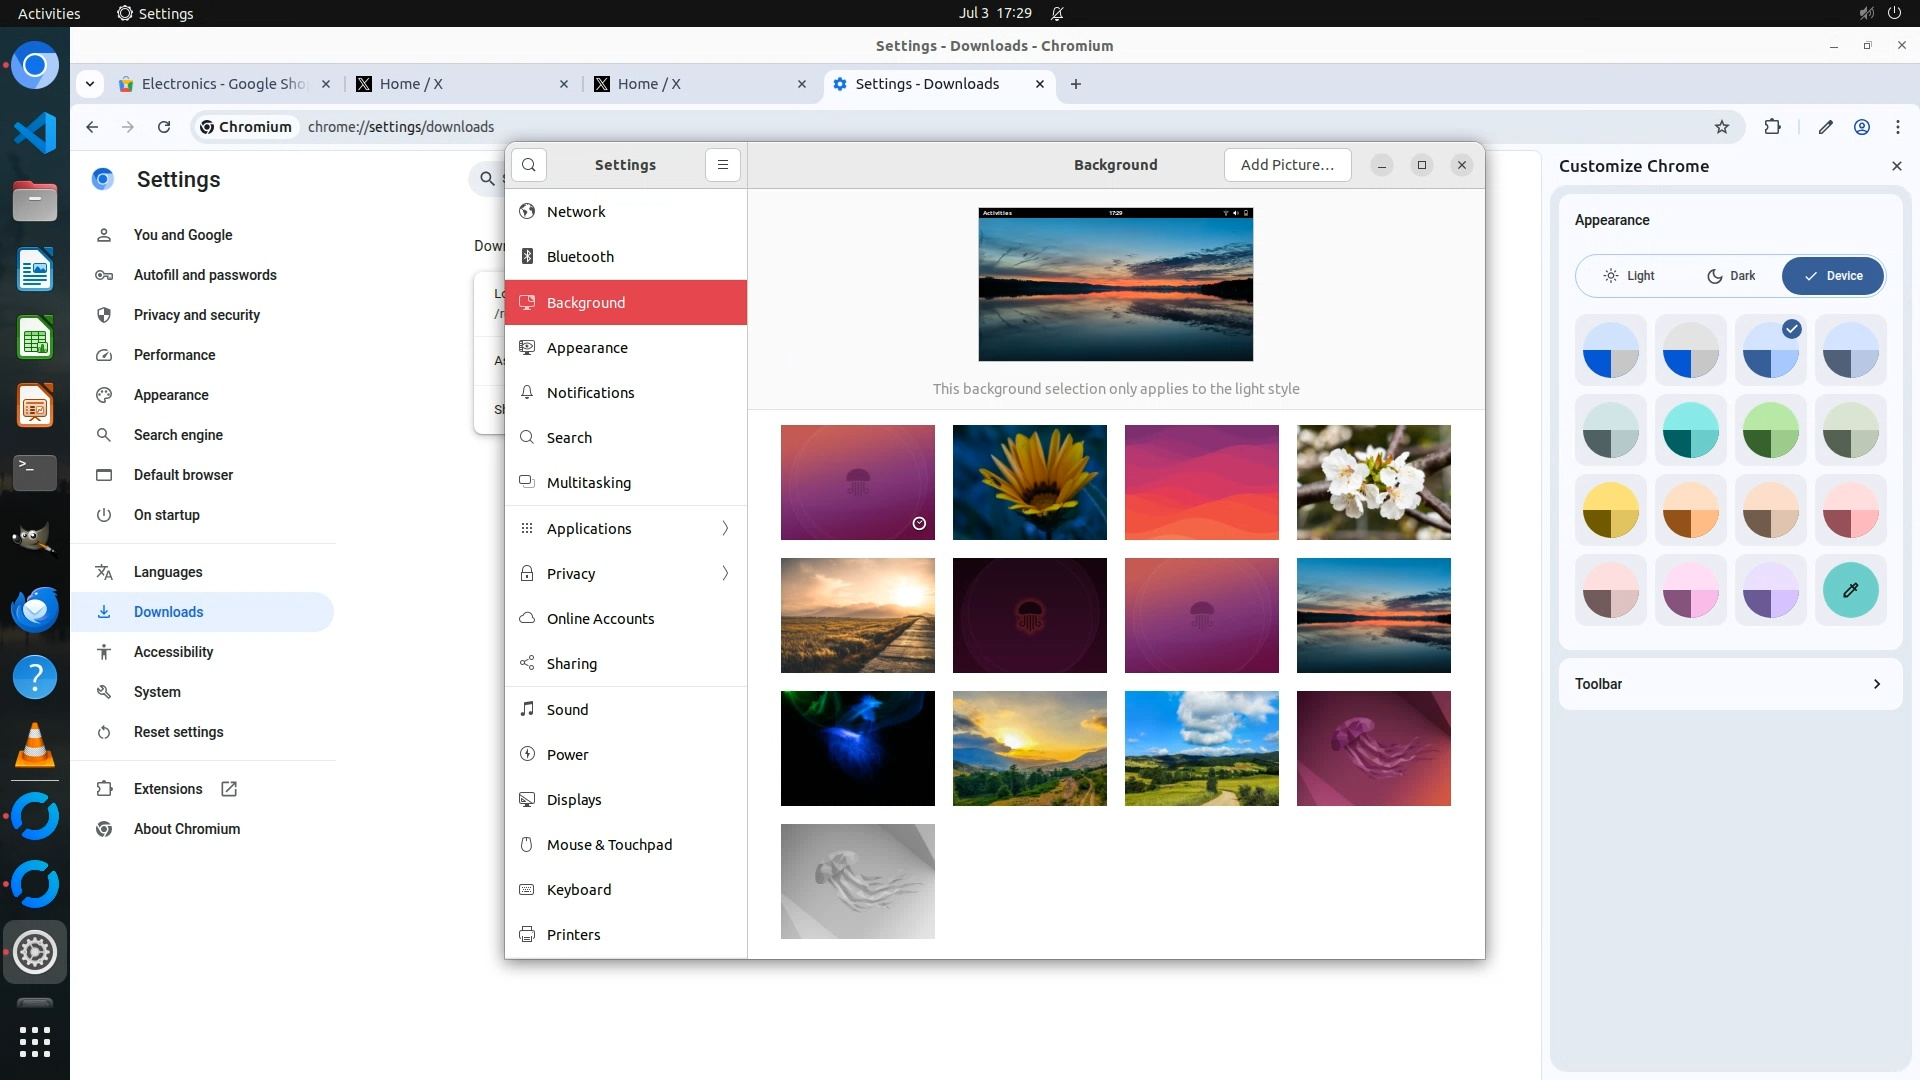Image resolution: width=1920 pixels, height=1080 pixels.
Task: Click the Add Picture button
Action: pyautogui.click(x=1287, y=165)
